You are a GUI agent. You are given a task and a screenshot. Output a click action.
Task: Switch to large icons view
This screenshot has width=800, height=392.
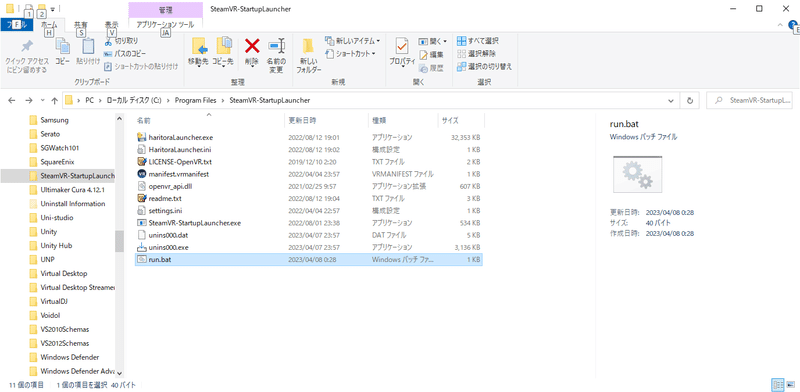[x=791, y=384]
